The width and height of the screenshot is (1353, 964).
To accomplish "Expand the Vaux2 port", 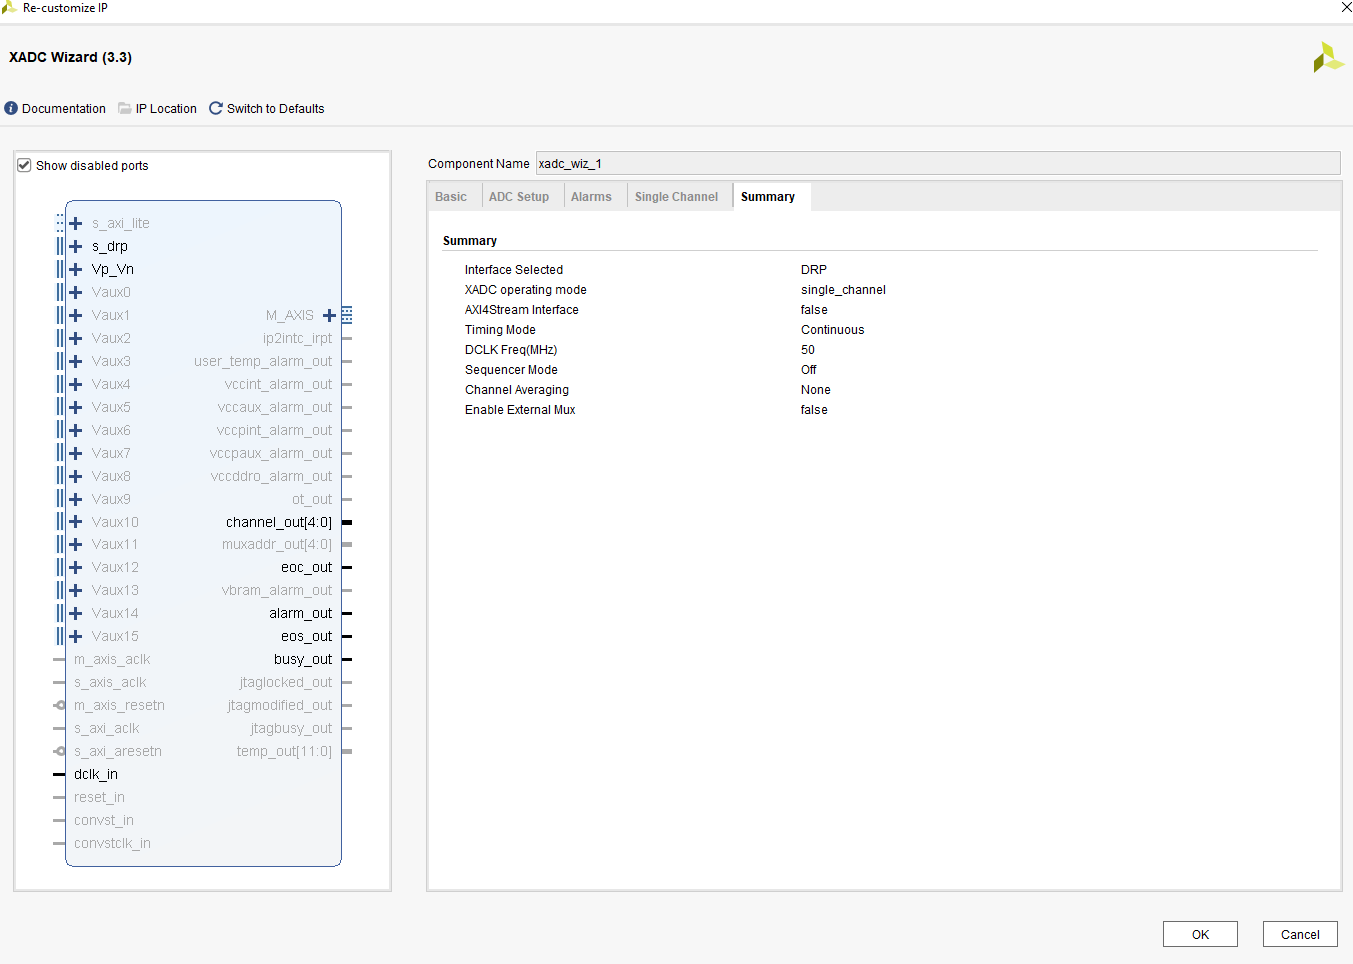I will (x=76, y=338).
